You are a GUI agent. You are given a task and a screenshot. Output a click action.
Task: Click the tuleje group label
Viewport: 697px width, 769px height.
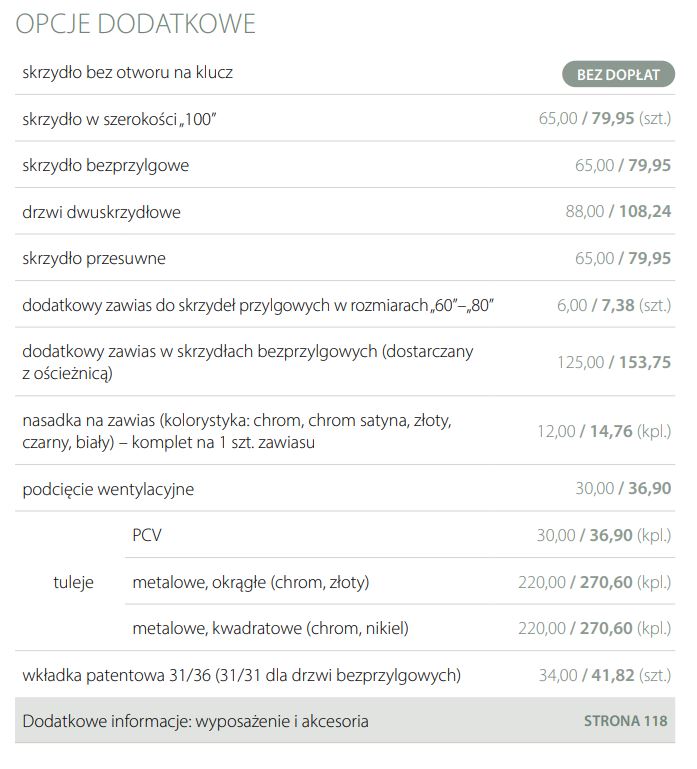coord(73,582)
